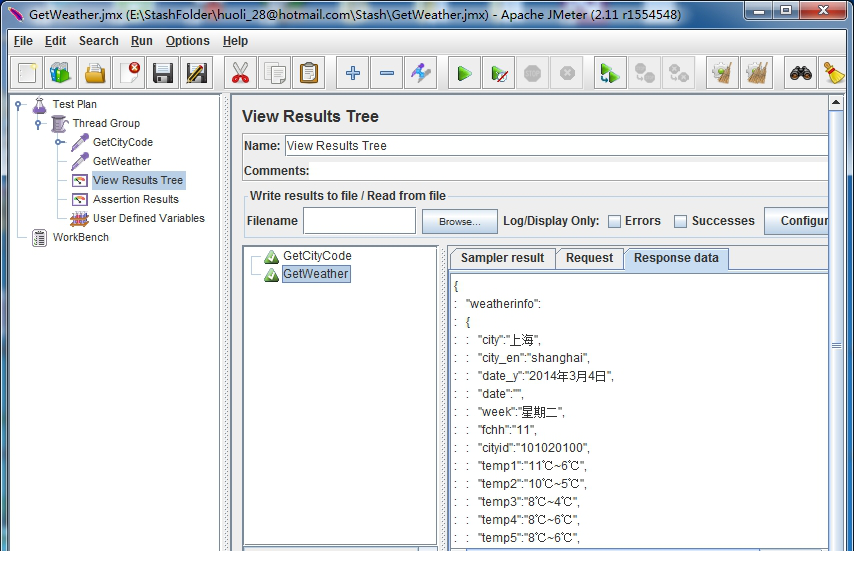
Task: Open the Run menu
Action: [142, 41]
